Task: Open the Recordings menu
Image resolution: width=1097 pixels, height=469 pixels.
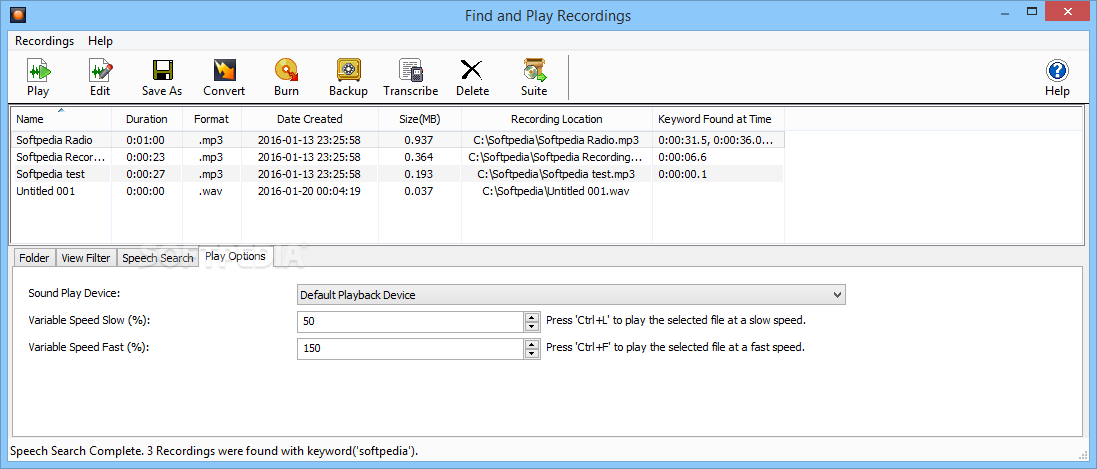Action: point(45,41)
